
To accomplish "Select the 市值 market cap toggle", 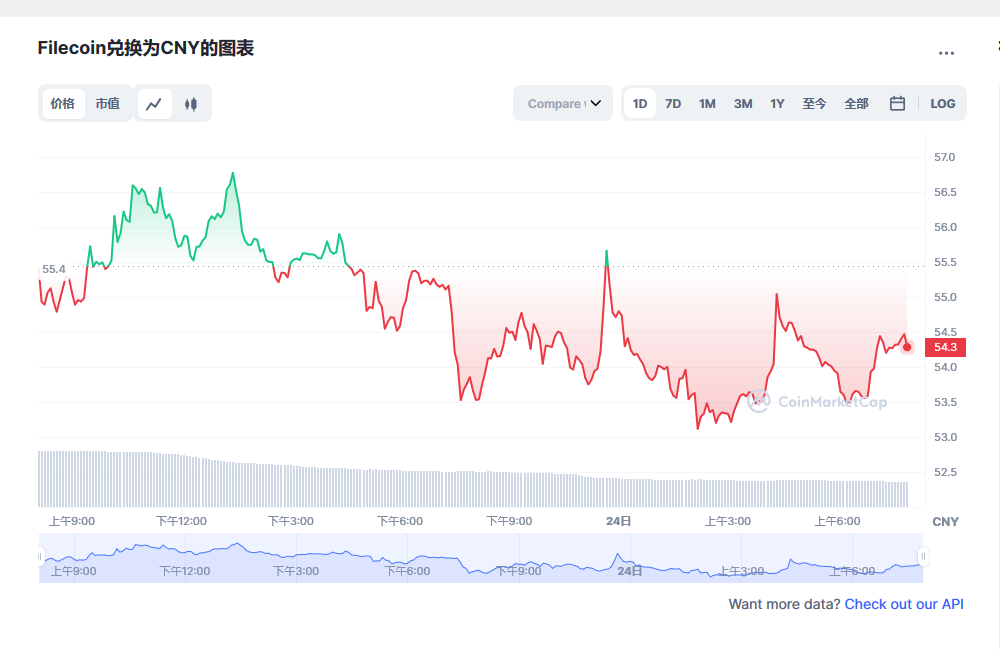I will tap(107, 103).
